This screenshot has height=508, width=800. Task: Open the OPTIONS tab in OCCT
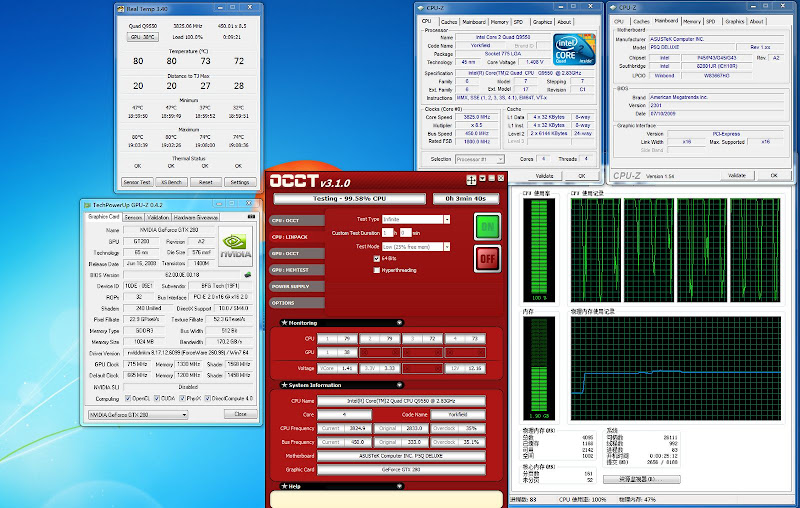297,303
